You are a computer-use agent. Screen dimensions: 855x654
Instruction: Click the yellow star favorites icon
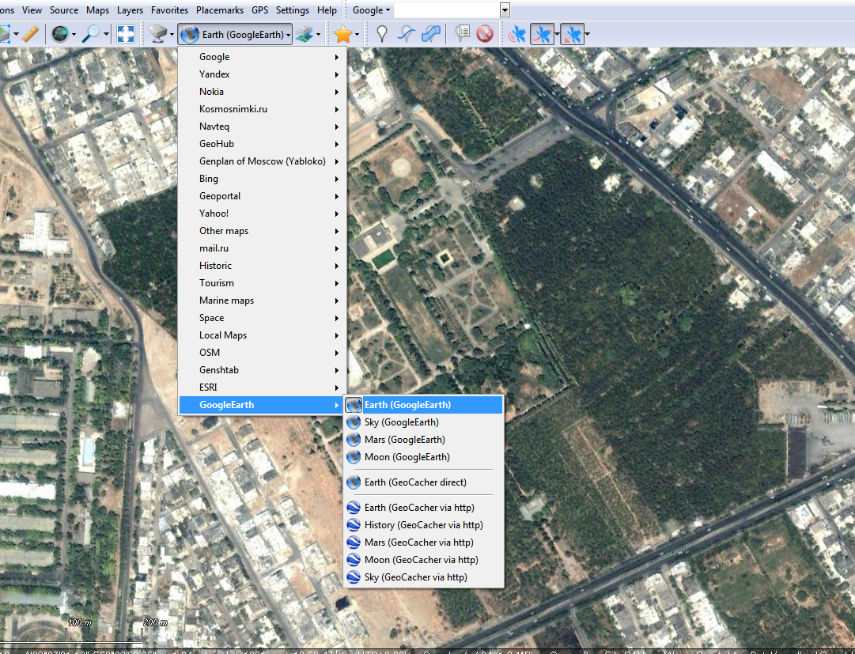(x=343, y=34)
